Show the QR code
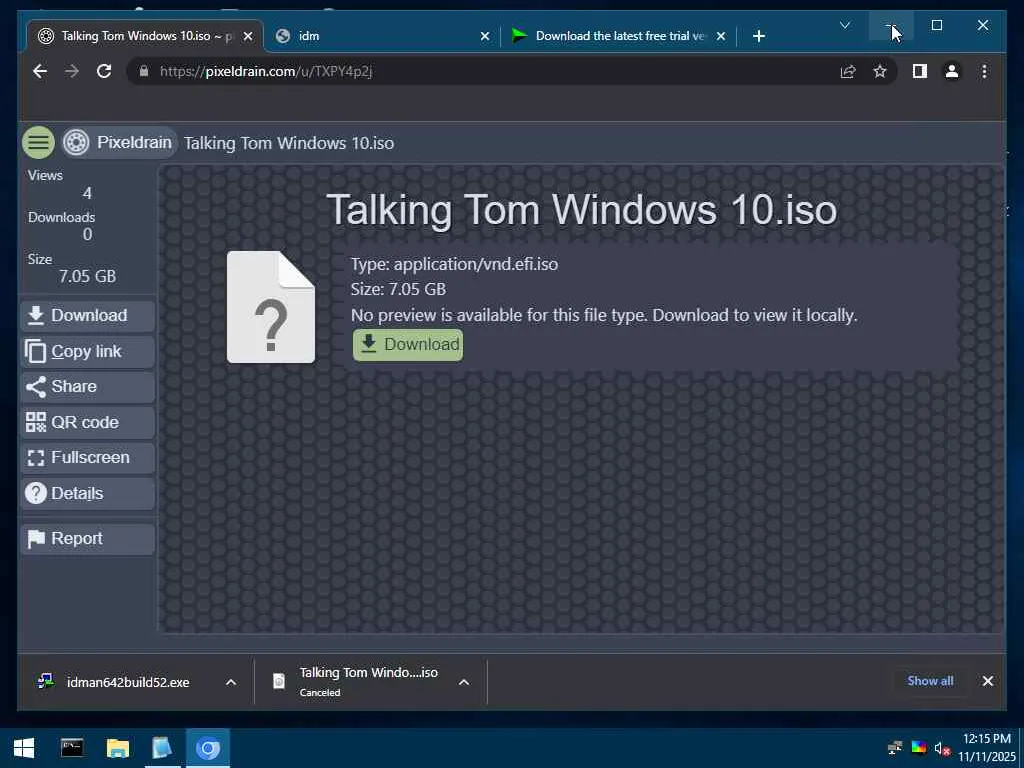 88,423
